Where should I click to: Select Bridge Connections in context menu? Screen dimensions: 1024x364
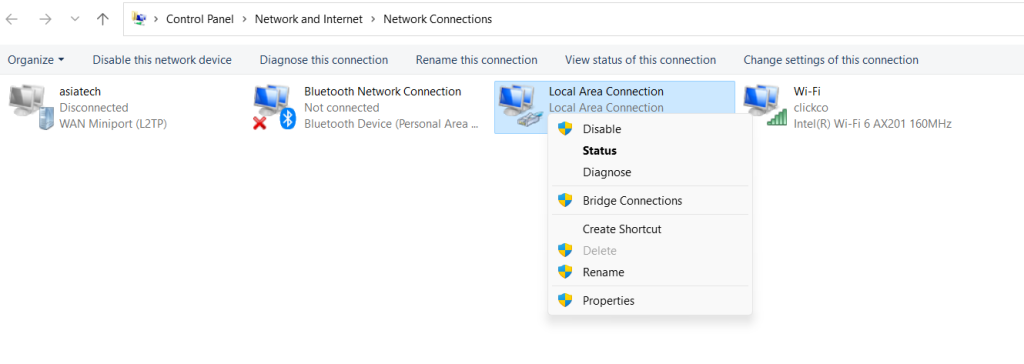click(650, 201)
